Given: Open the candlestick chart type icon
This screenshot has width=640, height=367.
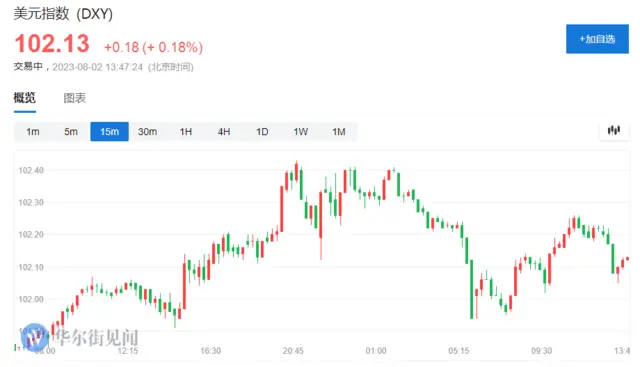Looking at the screenshot, I should click(614, 131).
